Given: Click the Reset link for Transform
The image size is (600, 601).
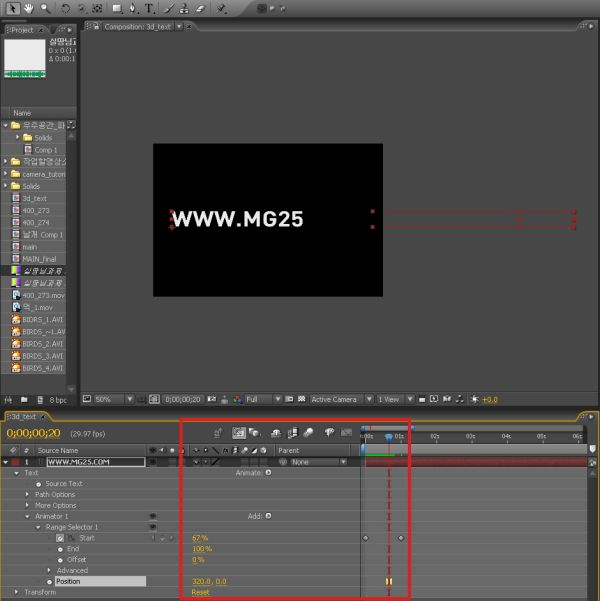Looking at the screenshot, I should click(200, 592).
